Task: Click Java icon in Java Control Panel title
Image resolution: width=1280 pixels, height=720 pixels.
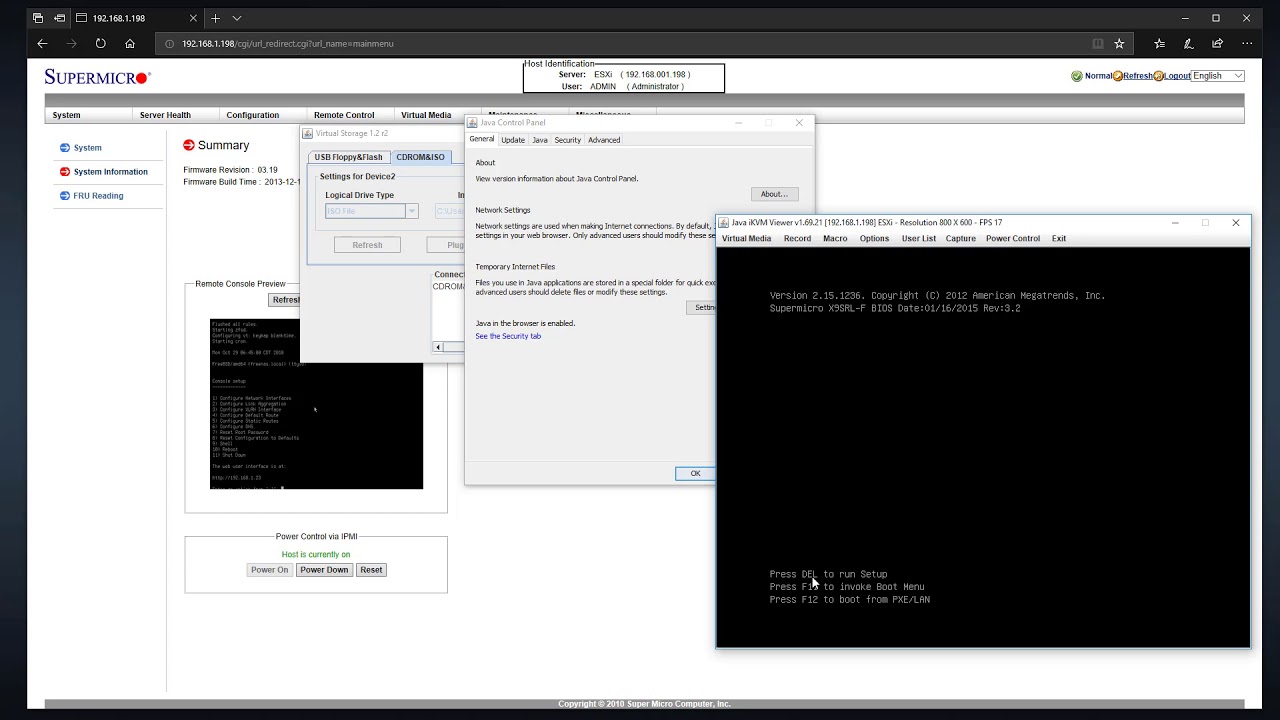Action: (x=474, y=123)
